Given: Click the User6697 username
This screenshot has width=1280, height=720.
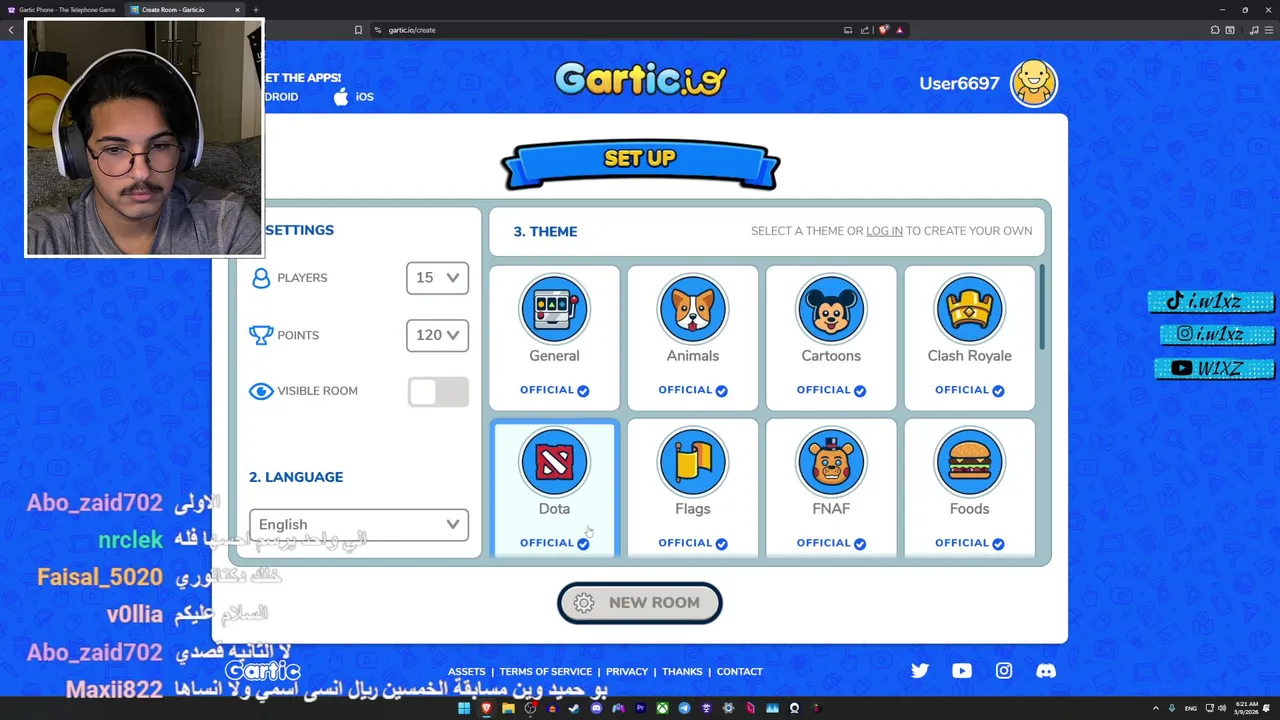Looking at the screenshot, I should pyautogui.click(x=959, y=84).
